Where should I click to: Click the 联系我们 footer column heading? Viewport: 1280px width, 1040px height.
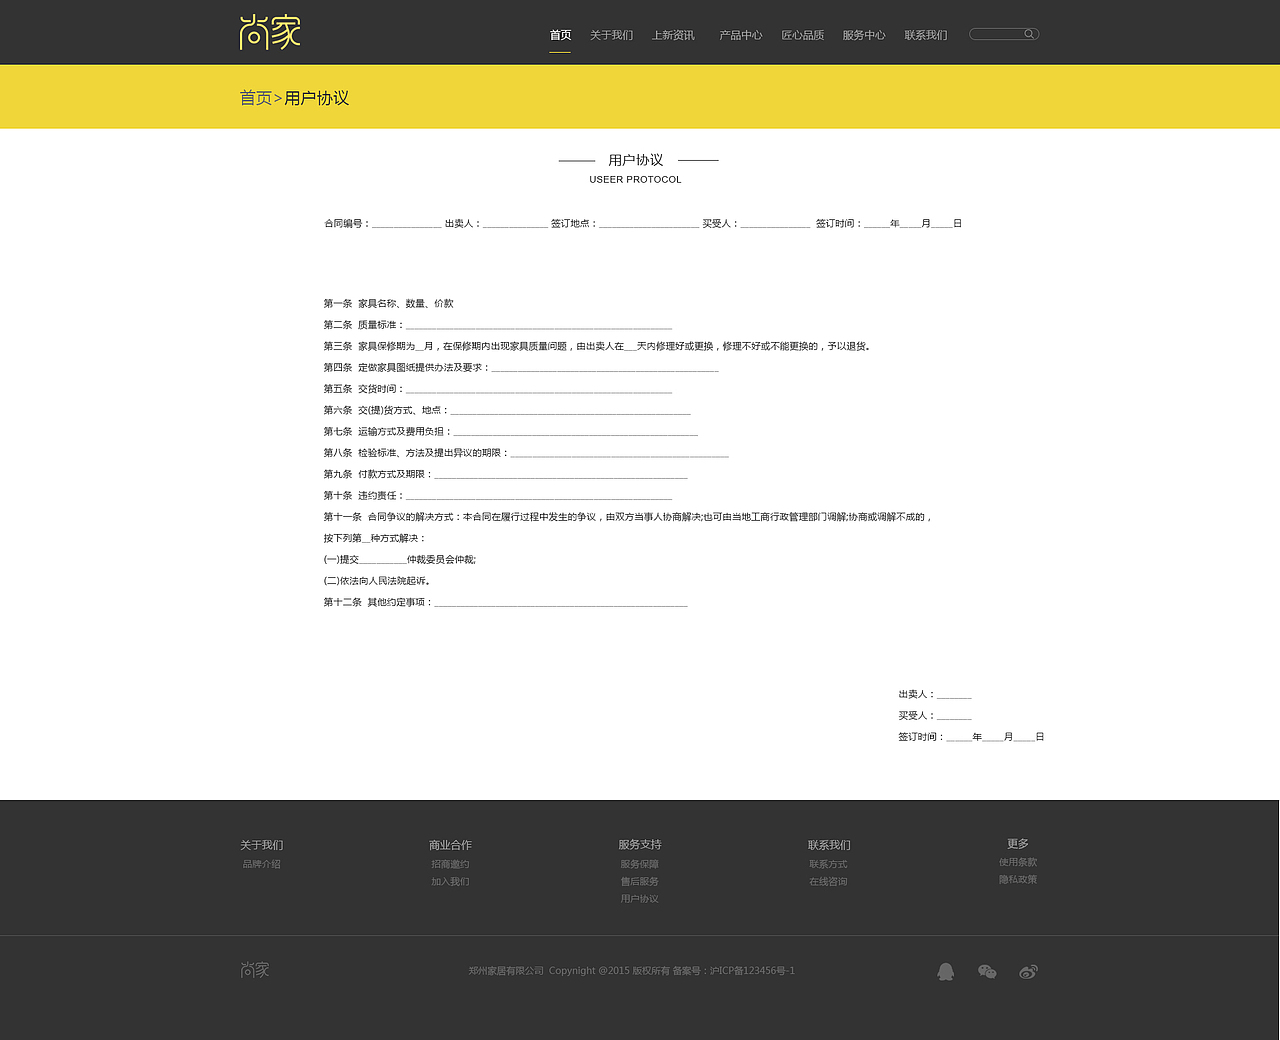point(829,845)
